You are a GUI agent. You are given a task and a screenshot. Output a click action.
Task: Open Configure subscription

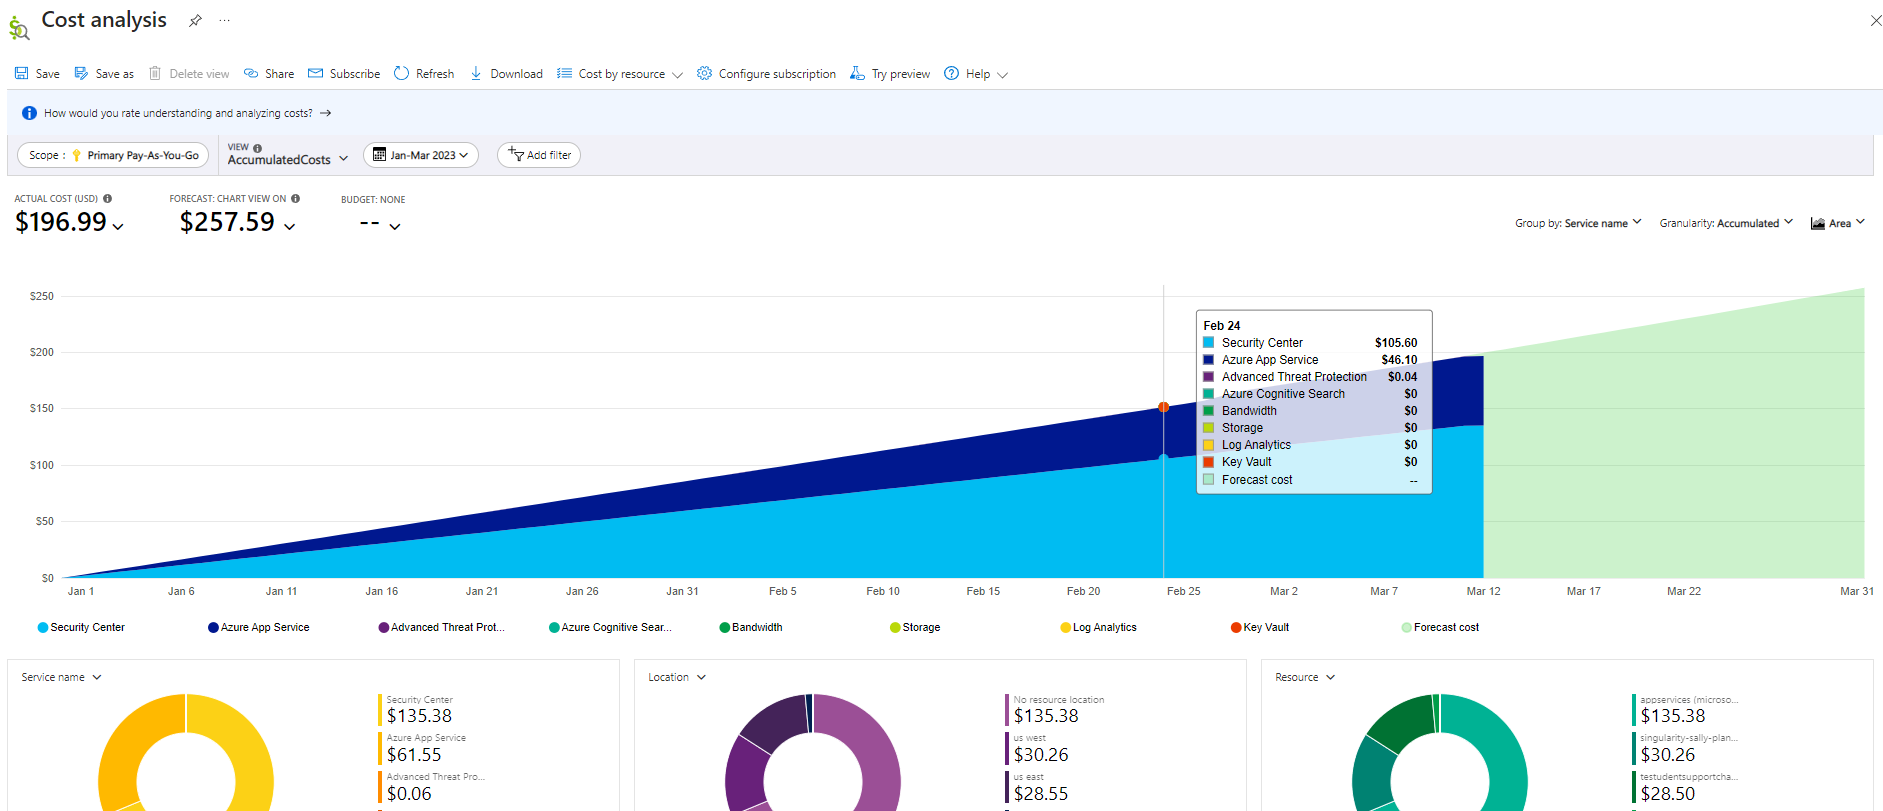[x=766, y=74]
